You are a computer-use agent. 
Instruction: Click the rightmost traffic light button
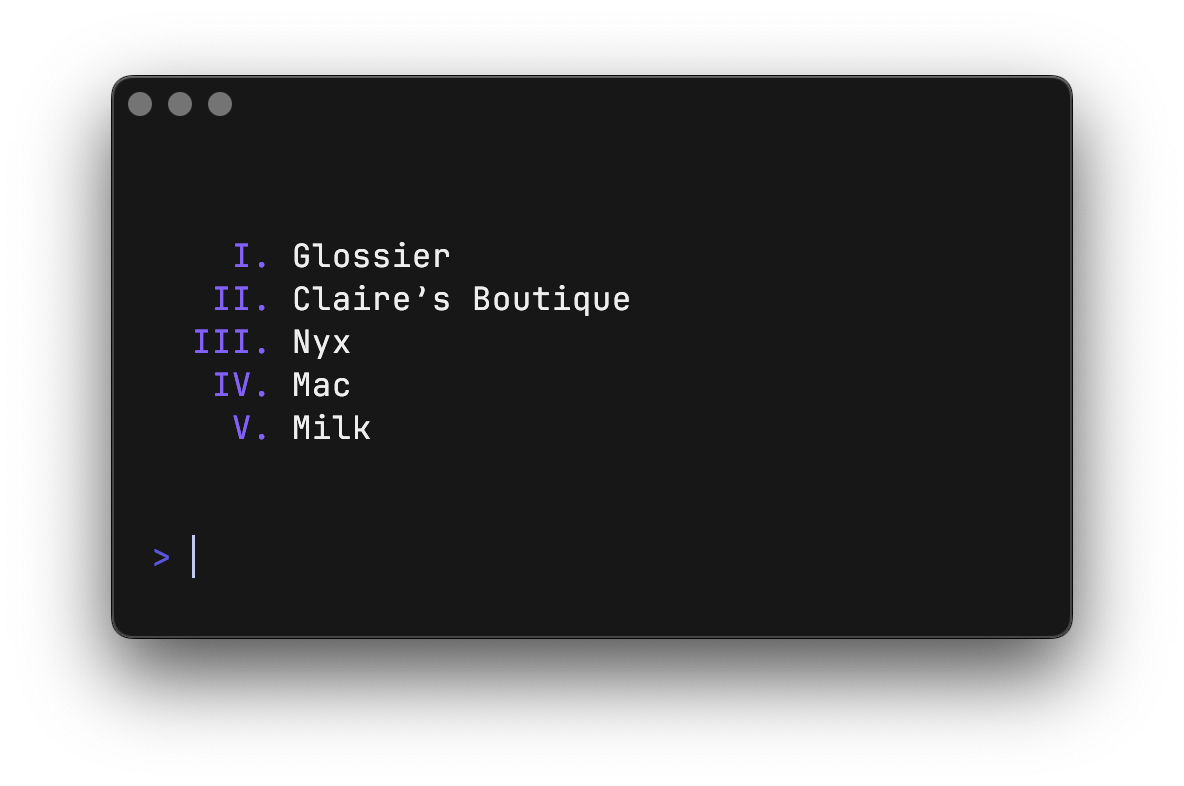[220, 103]
